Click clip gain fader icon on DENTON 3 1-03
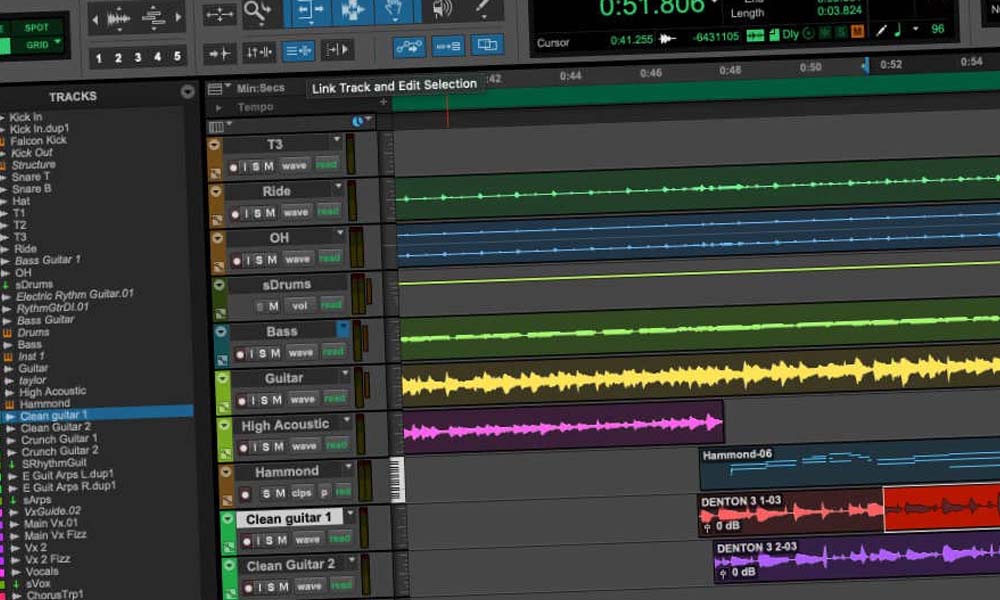Screen dimensions: 1000x600 [707, 527]
